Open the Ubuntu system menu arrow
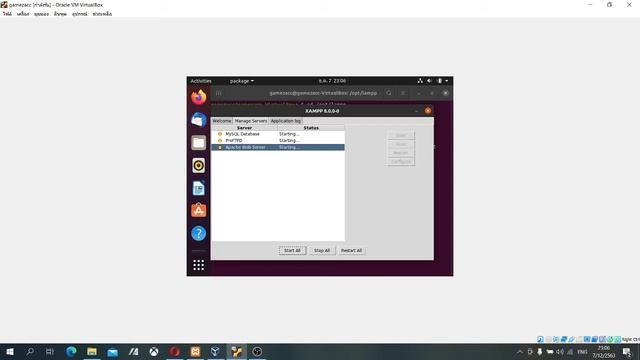The width and height of the screenshot is (640, 360). tap(447, 81)
